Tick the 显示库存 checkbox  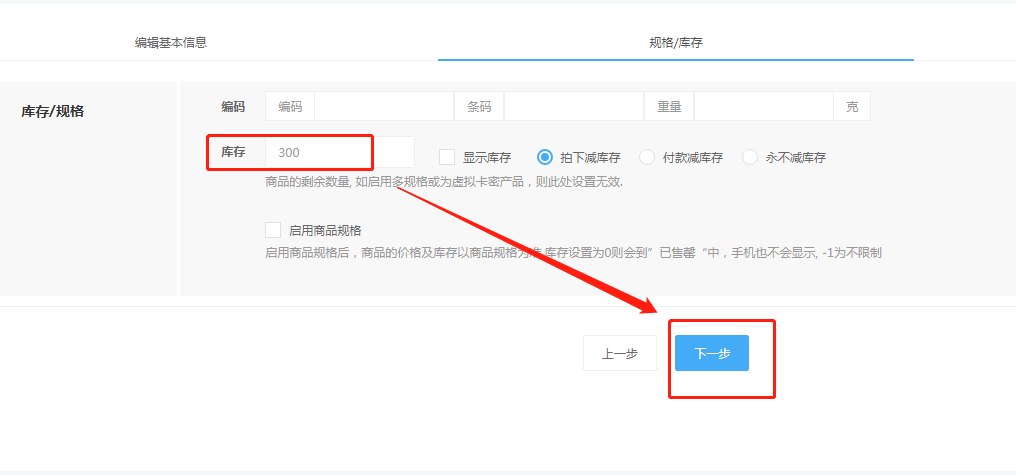(x=447, y=157)
